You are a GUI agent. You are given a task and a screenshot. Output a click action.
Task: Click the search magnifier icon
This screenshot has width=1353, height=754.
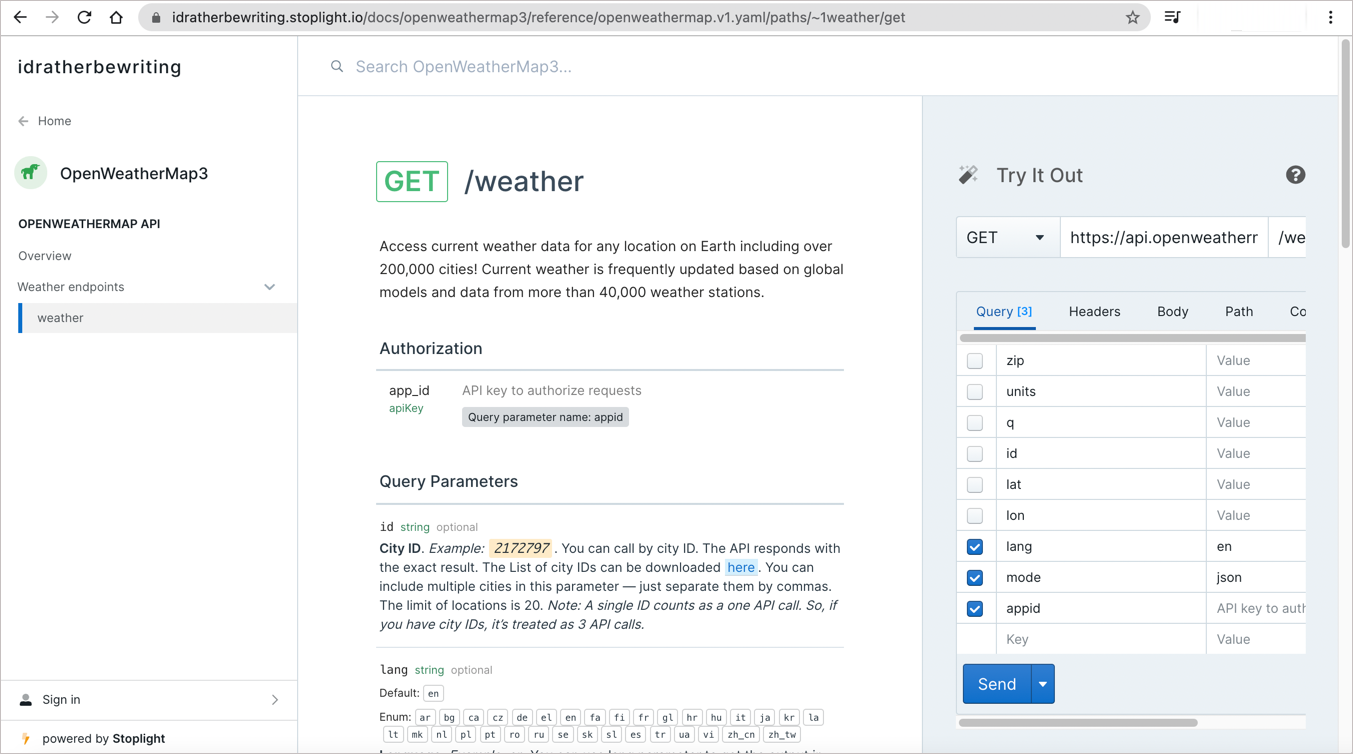pyautogui.click(x=336, y=66)
